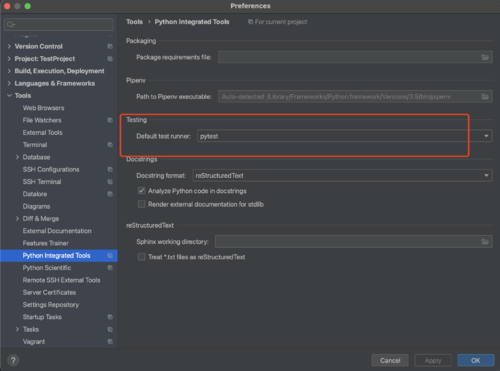Image resolution: width=500 pixels, height=371 pixels.
Task: Click project-level icon beside Python Integrated Tools
Action: tap(110, 256)
